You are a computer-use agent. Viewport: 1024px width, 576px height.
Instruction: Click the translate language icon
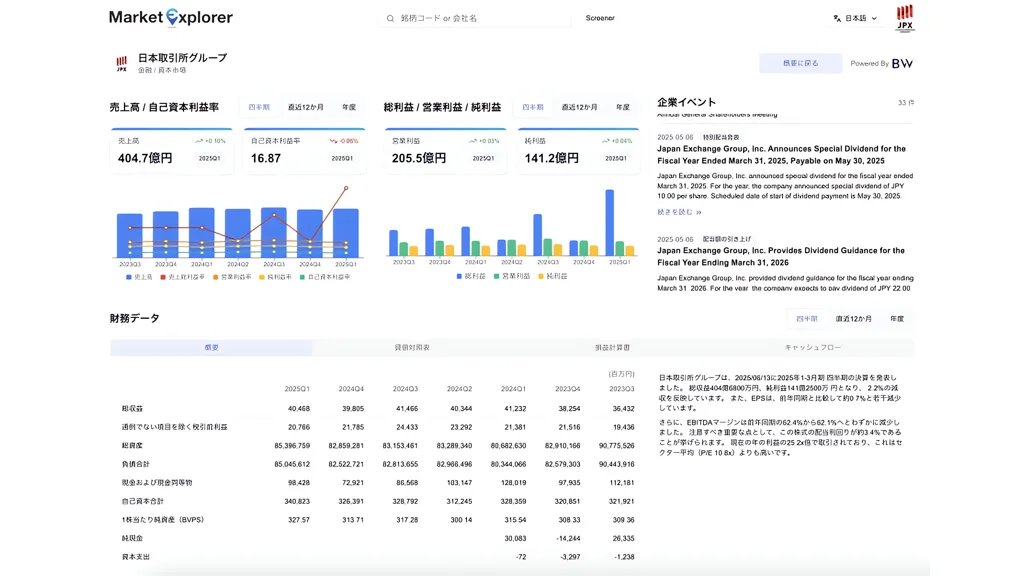837,18
